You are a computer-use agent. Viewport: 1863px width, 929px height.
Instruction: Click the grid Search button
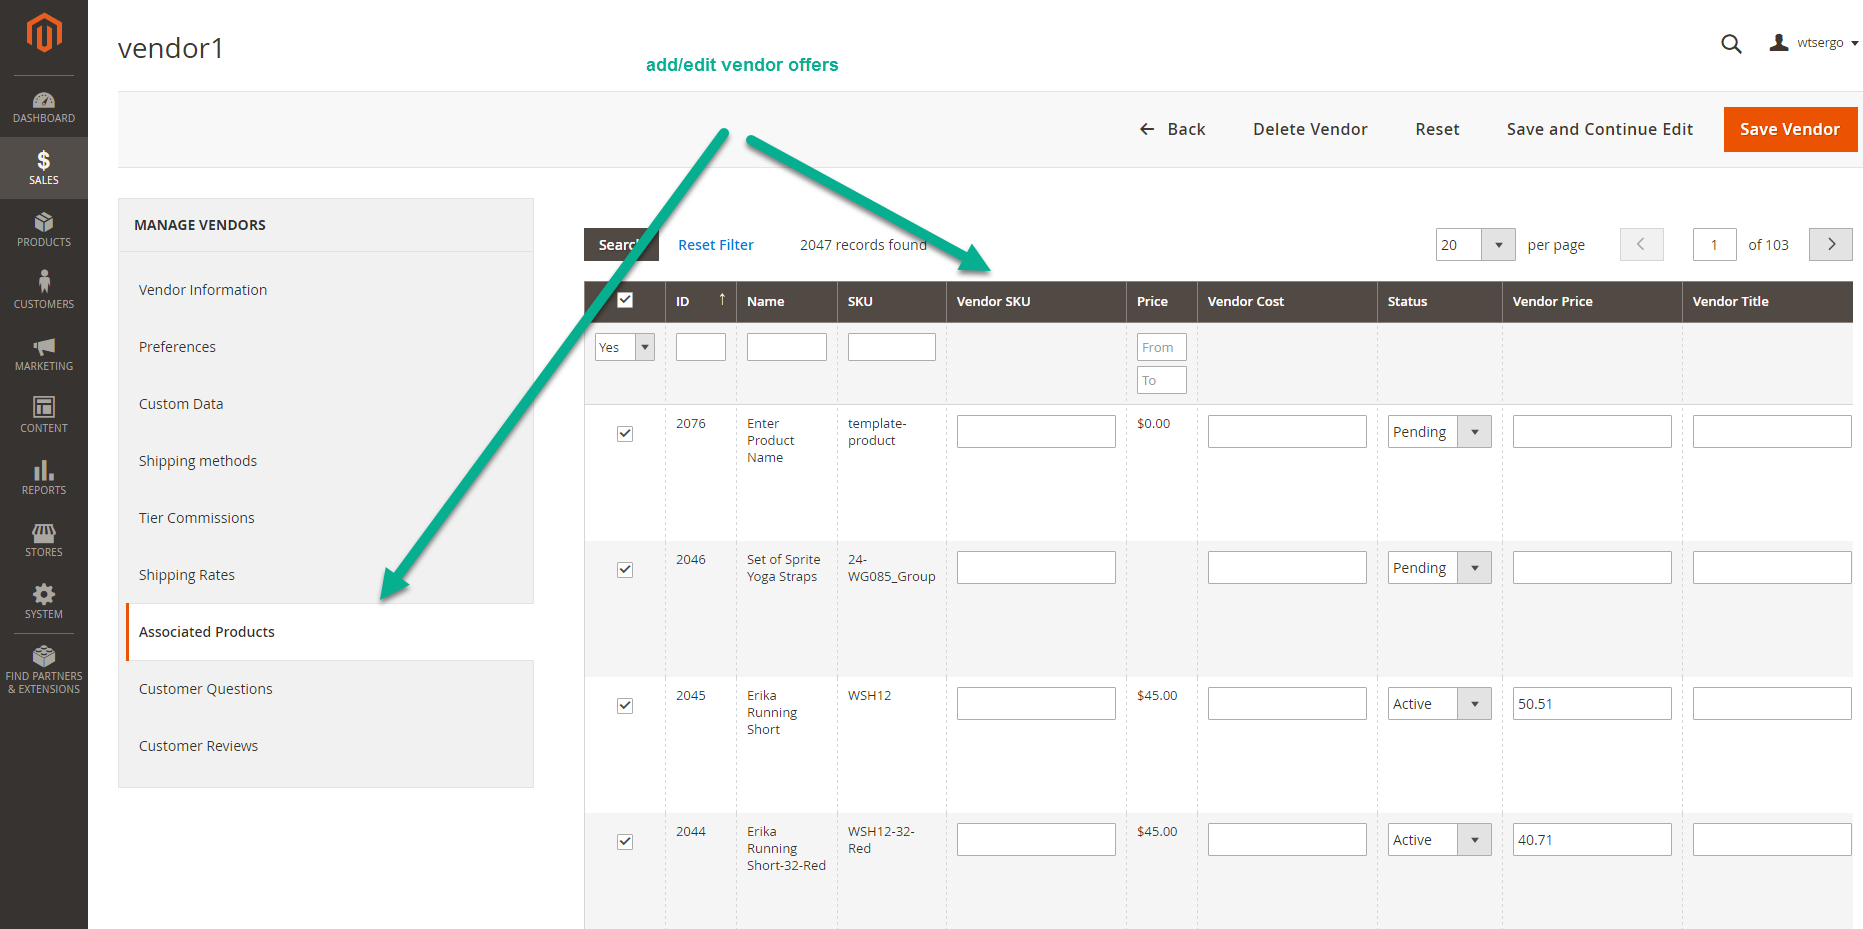pyautogui.click(x=621, y=245)
